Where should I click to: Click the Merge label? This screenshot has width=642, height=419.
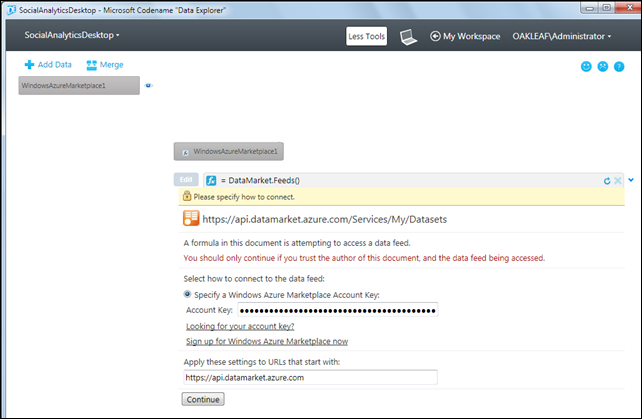click(x=111, y=65)
